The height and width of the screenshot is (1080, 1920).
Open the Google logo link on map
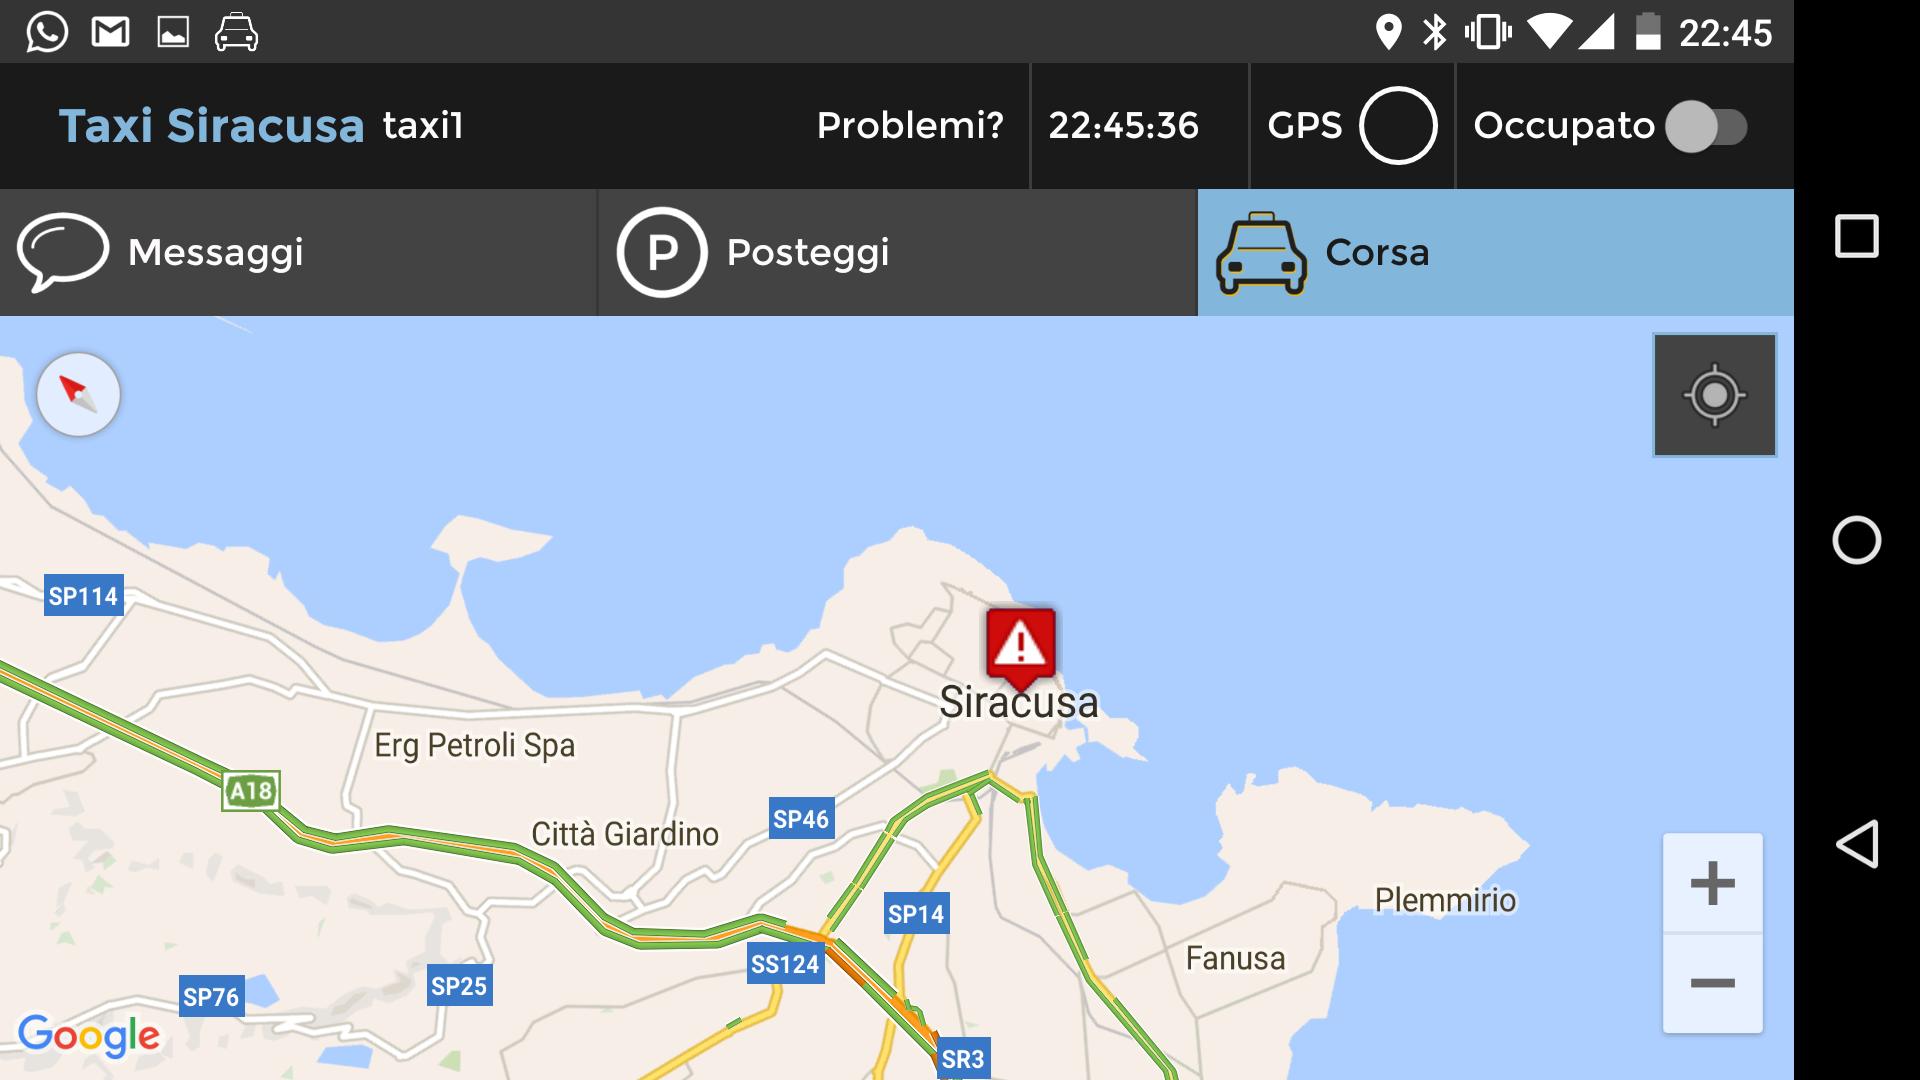coord(89,1036)
